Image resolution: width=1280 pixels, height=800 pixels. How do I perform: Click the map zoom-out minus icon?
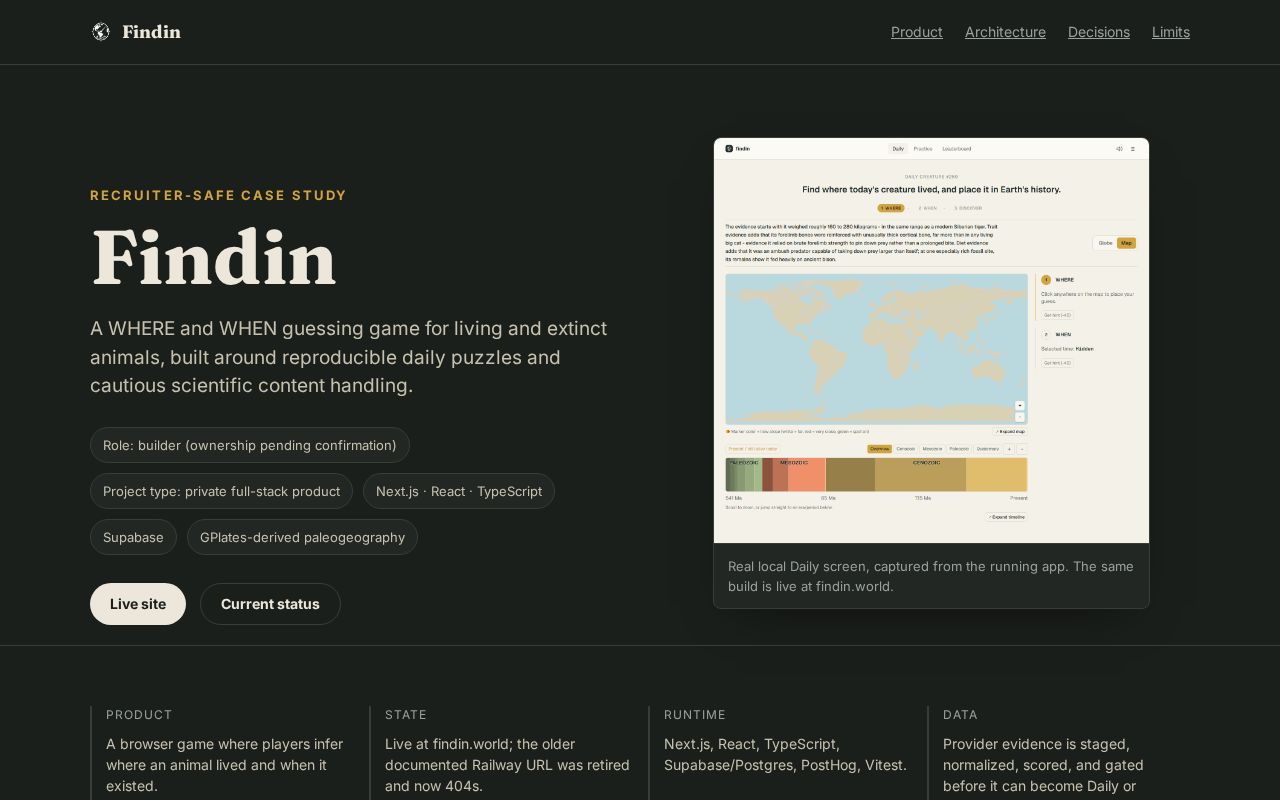1020,417
